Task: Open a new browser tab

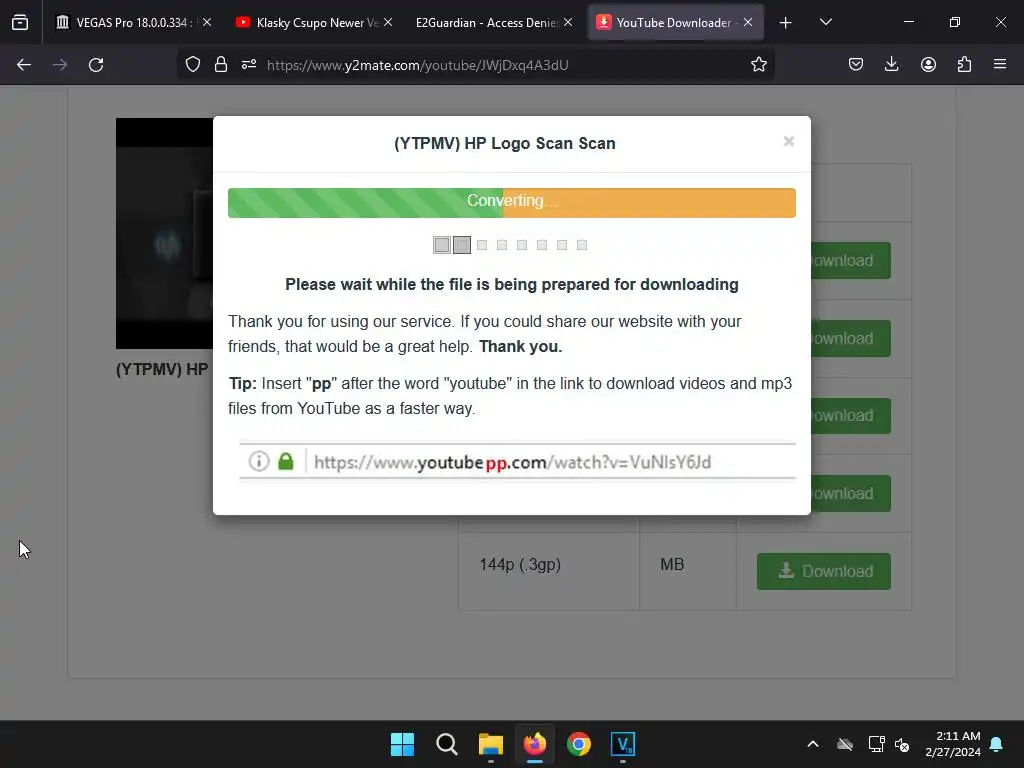Action: [x=786, y=23]
